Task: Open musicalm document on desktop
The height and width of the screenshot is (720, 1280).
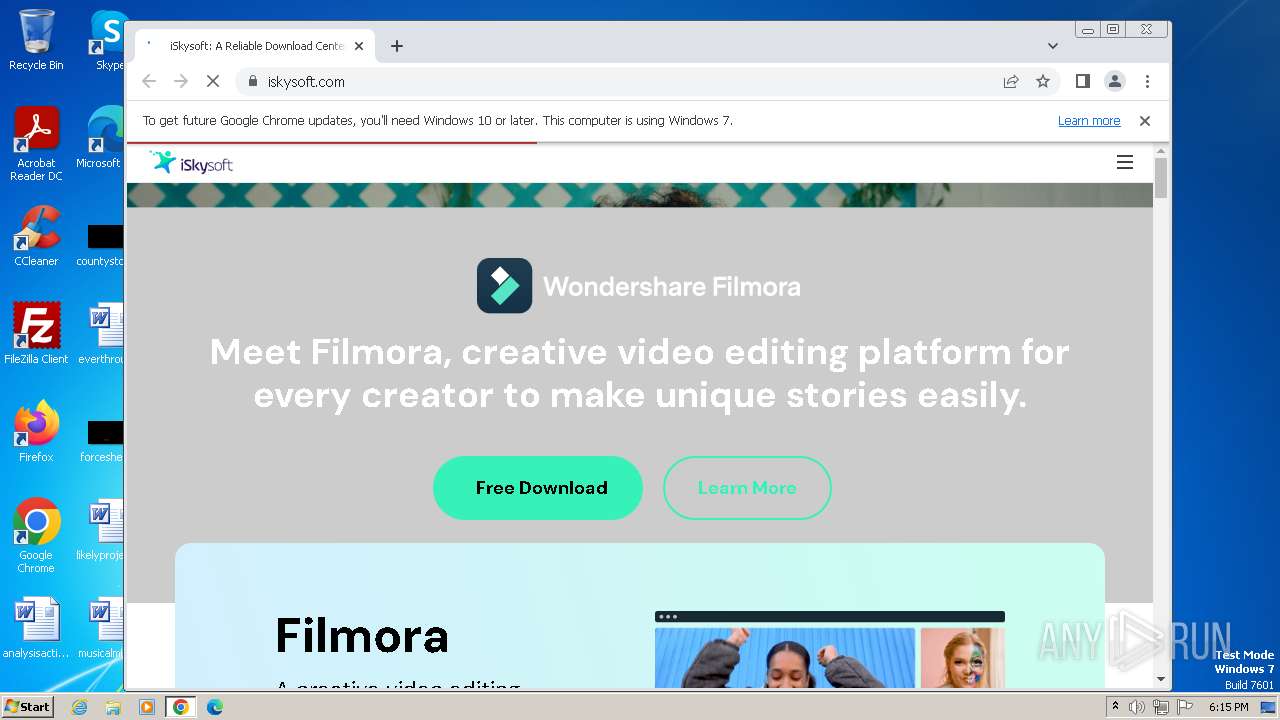Action: pyautogui.click(x=100, y=628)
